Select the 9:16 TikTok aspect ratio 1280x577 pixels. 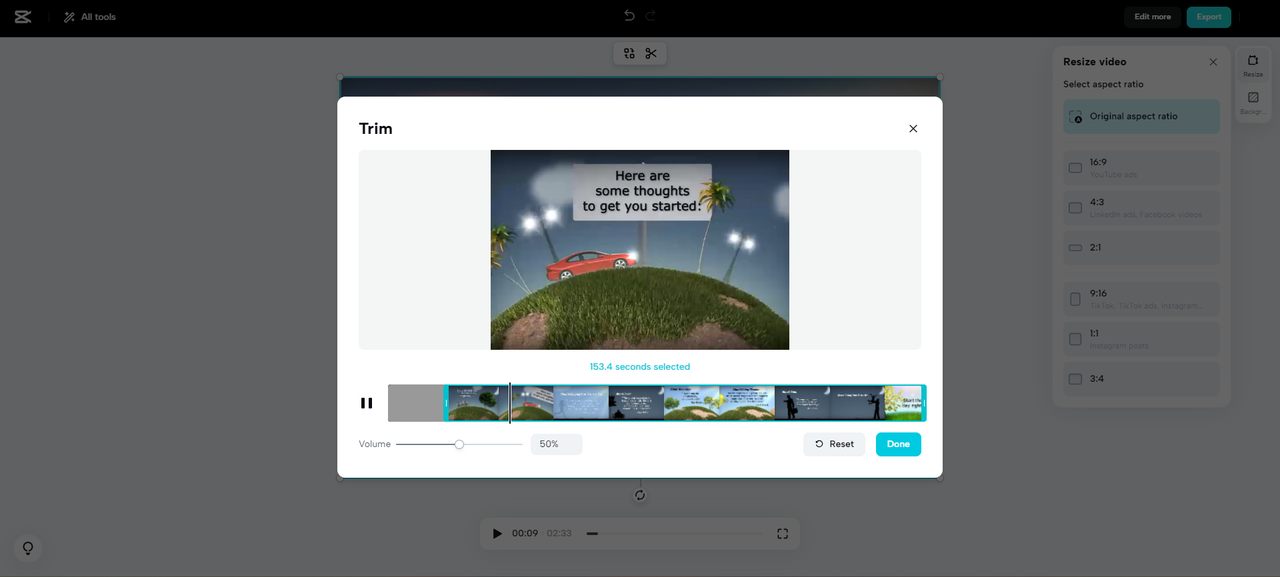tap(1140, 297)
